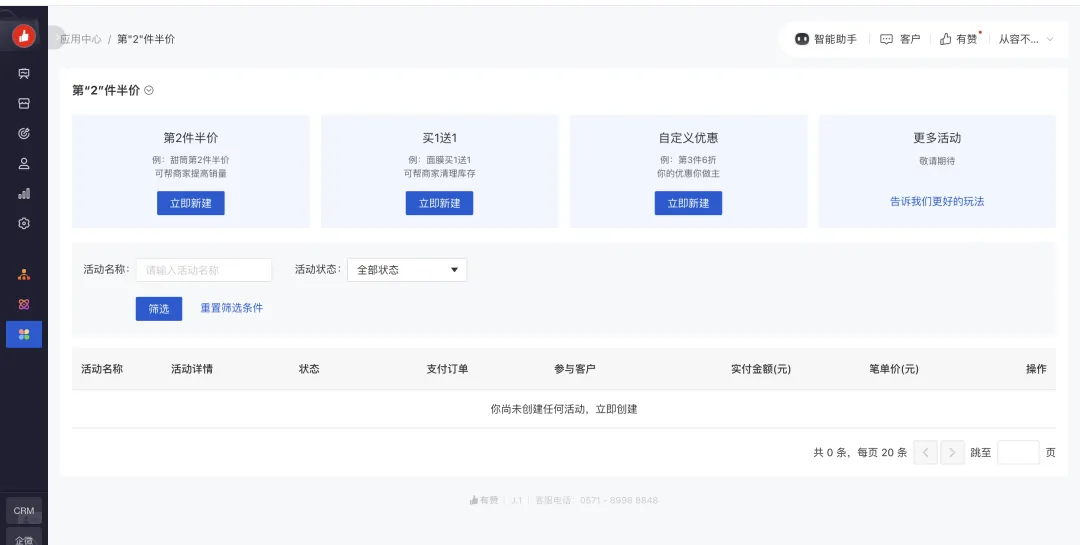1080x545 pixels.
Task: Open the 客户 item in top bar
Action: click(x=900, y=39)
